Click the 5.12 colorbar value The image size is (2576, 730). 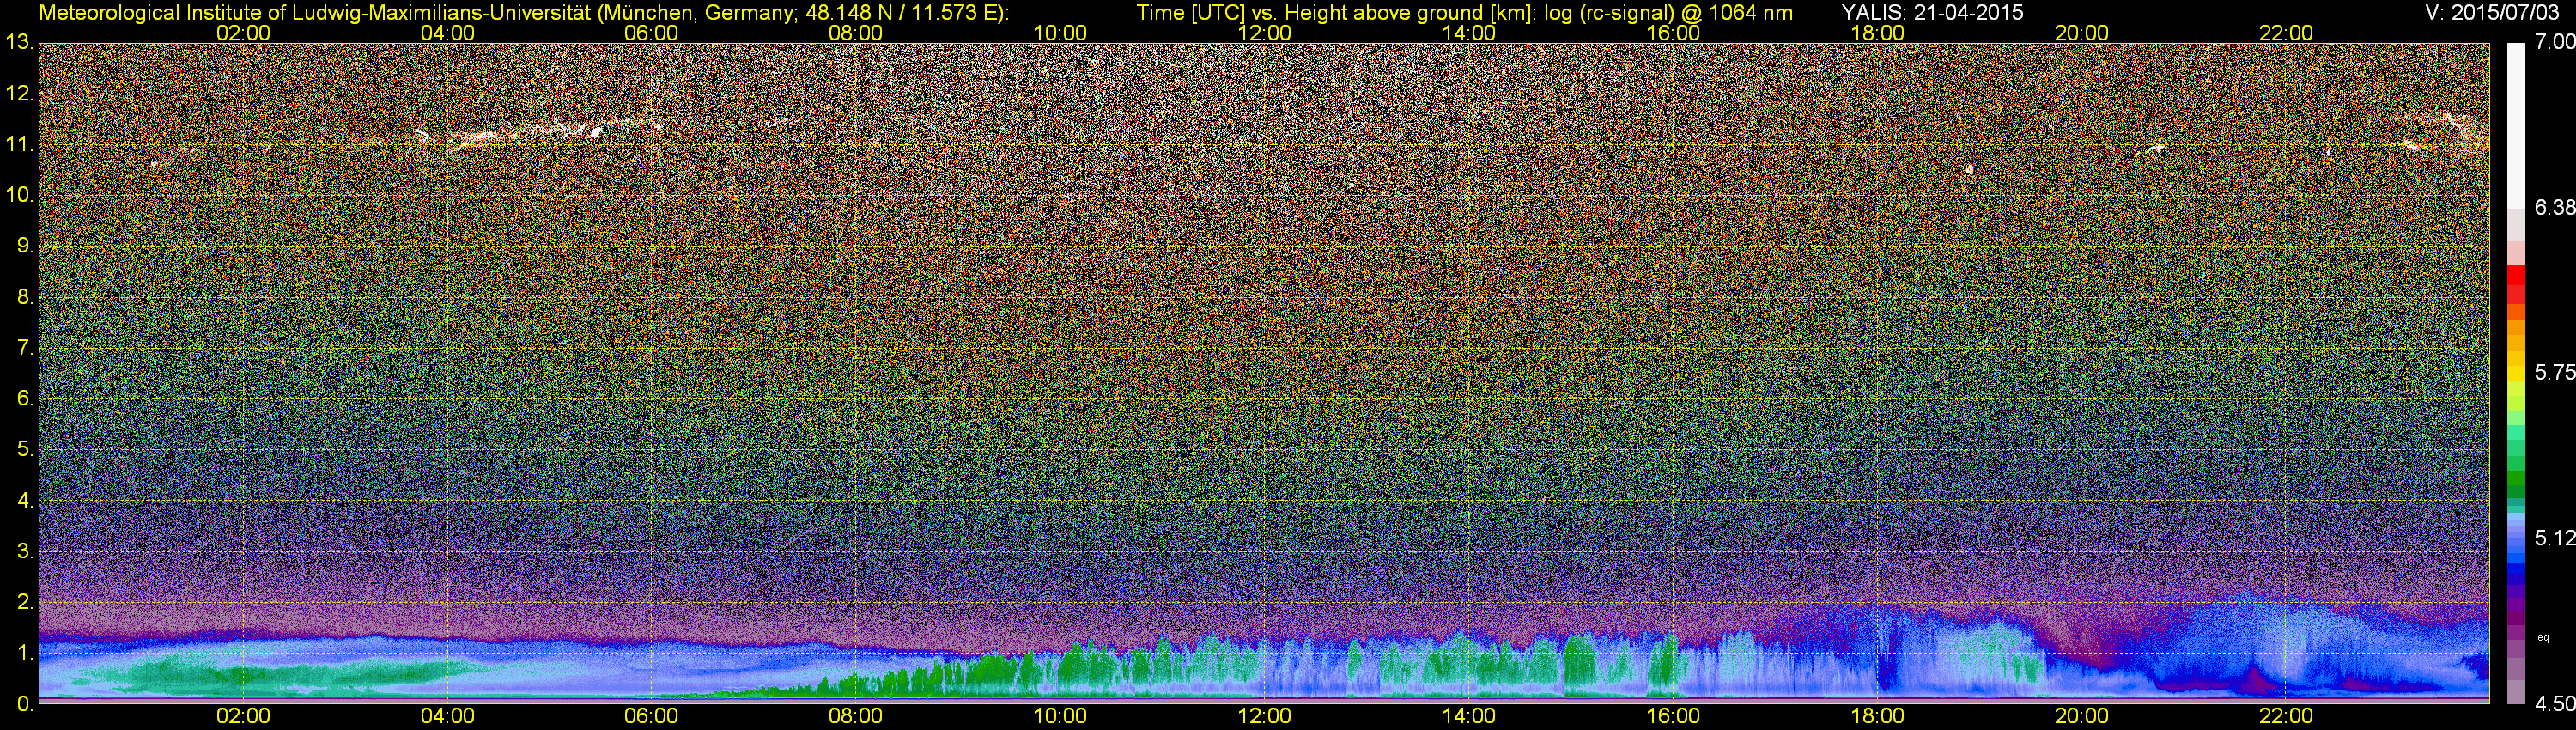click(x=2555, y=538)
